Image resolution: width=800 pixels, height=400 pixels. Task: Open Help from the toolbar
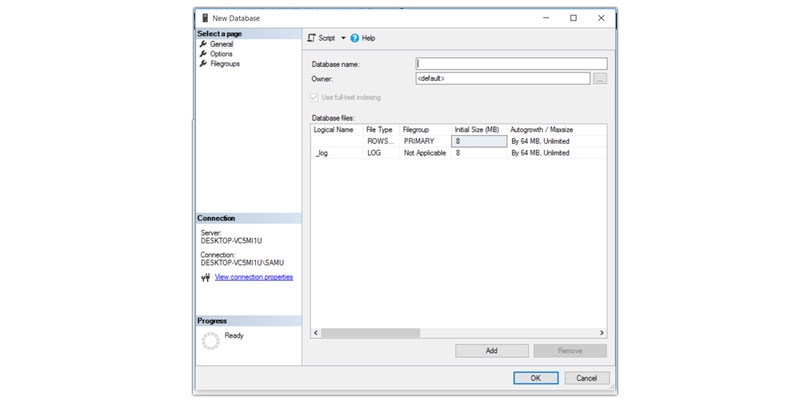363,38
